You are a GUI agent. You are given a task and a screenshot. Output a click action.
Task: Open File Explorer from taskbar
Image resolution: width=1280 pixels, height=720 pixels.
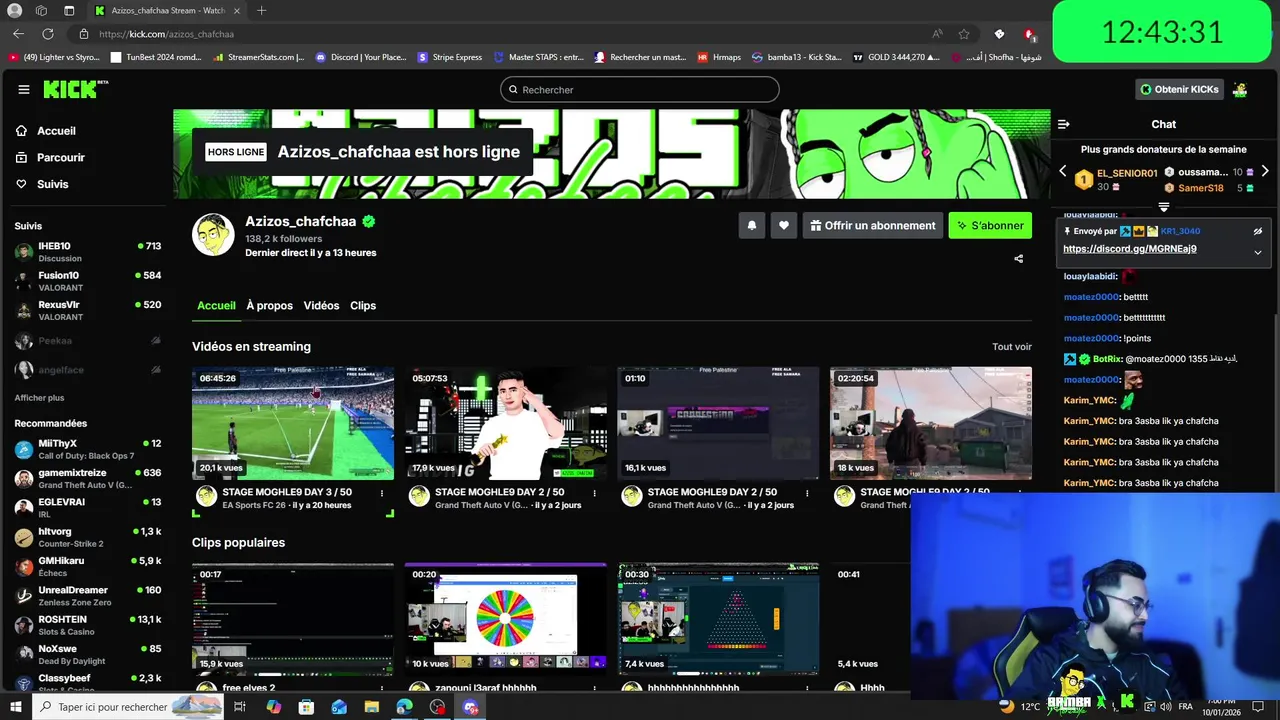click(372, 707)
